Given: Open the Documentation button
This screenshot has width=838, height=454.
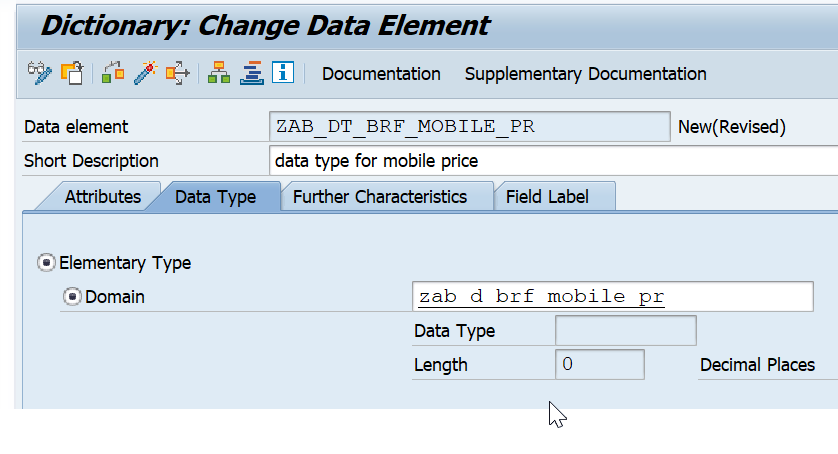Looking at the screenshot, I should (381, 74).
